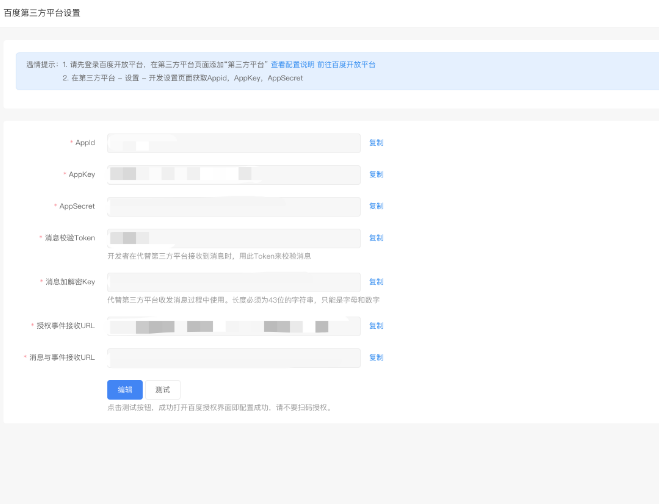The image size is (659, 504).
Task: Copy the 消息校验Token value
Action: coord(376,238)
